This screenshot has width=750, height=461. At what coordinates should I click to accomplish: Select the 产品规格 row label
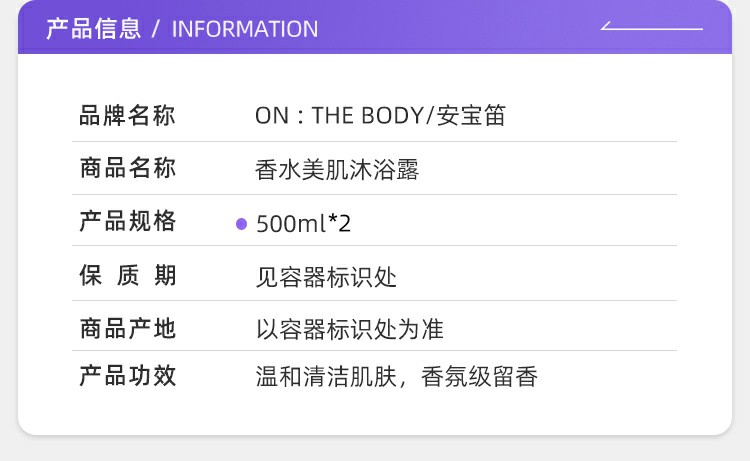127,222
